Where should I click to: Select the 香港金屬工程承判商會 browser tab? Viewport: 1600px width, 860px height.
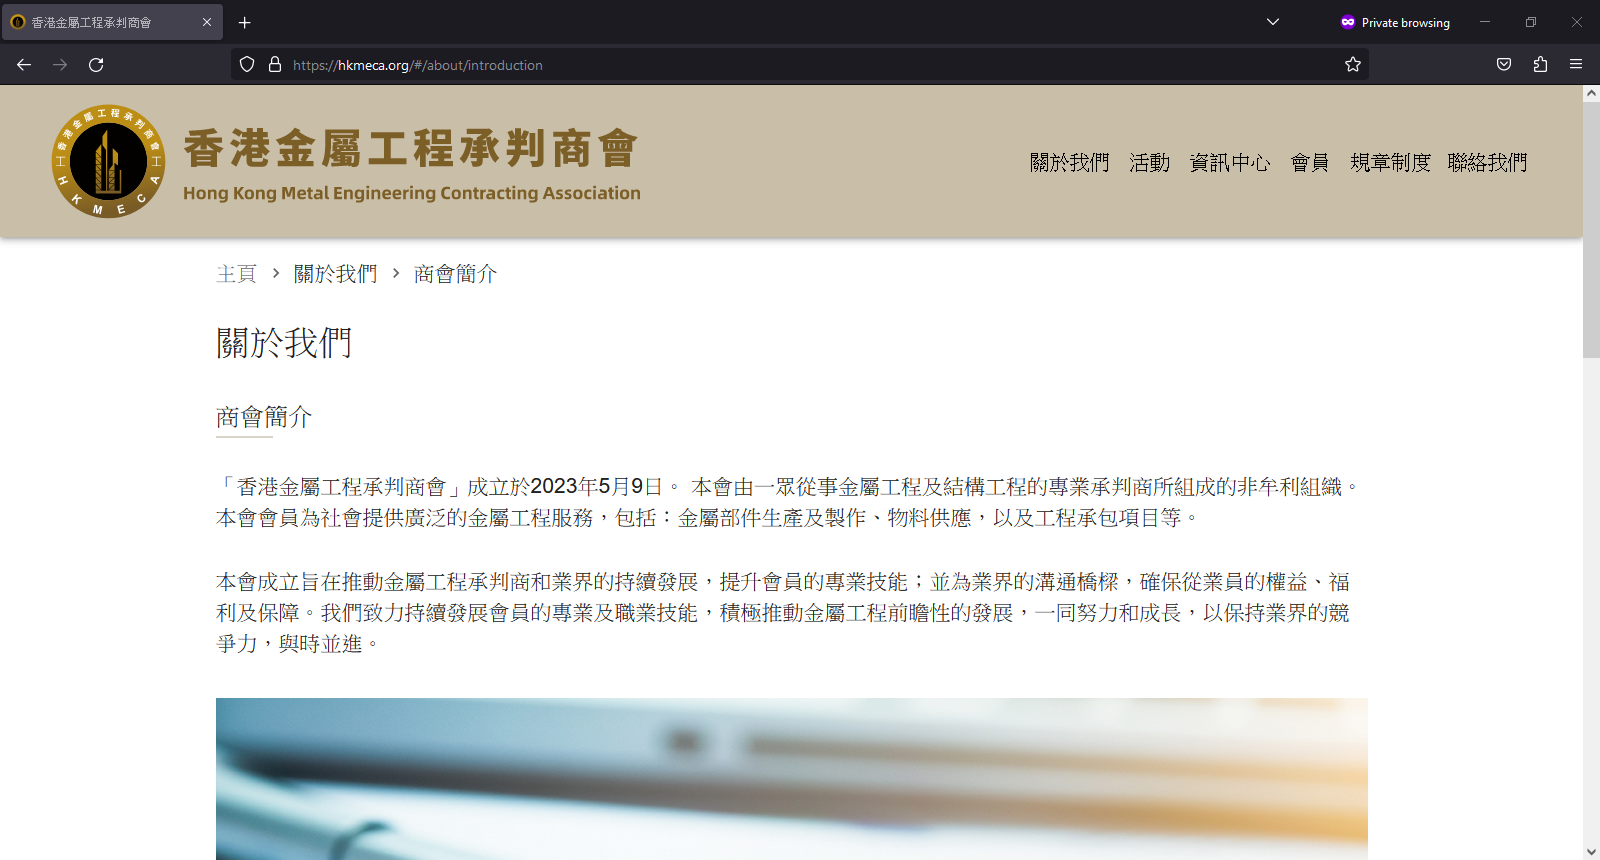pyautogui.click(x=112, y=22)
